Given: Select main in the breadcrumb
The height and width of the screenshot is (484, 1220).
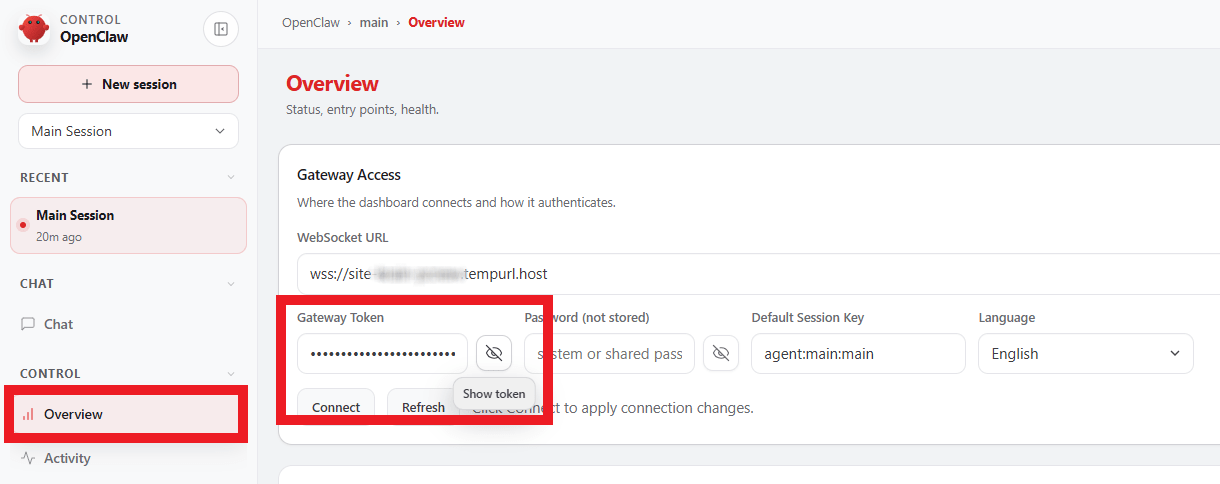Looking at the screenshot, I should (x=374, y=22).
